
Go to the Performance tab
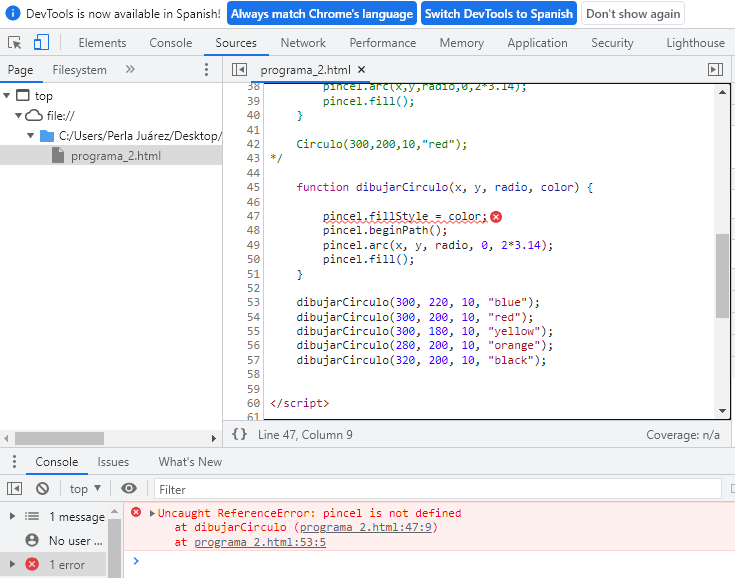pos(382,43)
